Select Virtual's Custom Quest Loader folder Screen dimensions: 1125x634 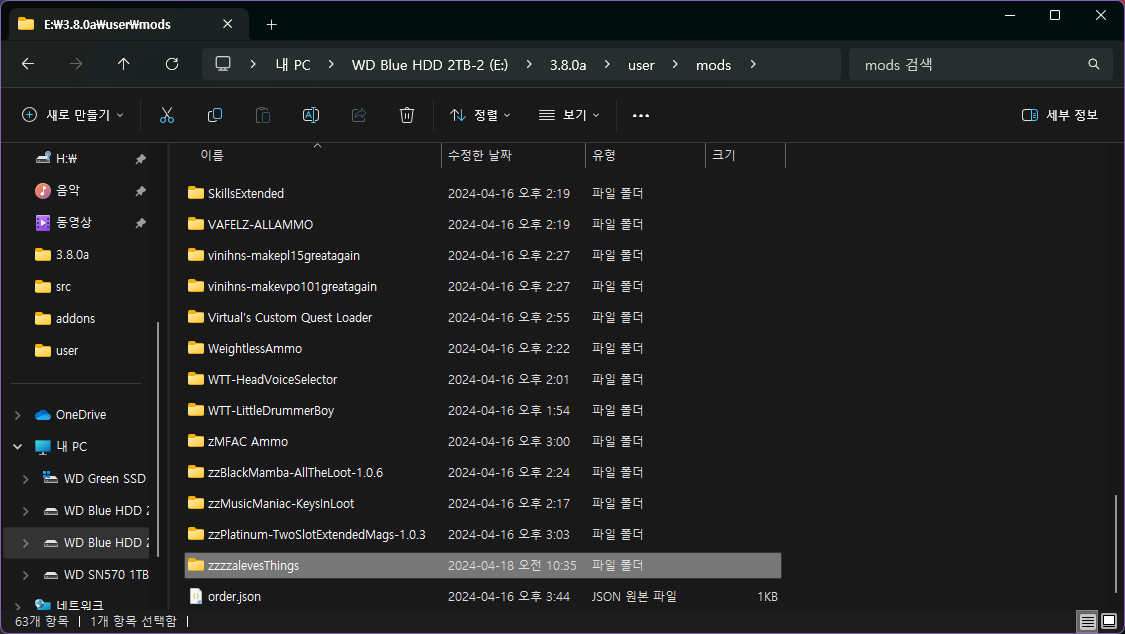pyautogui.click(x=290, y=317)
